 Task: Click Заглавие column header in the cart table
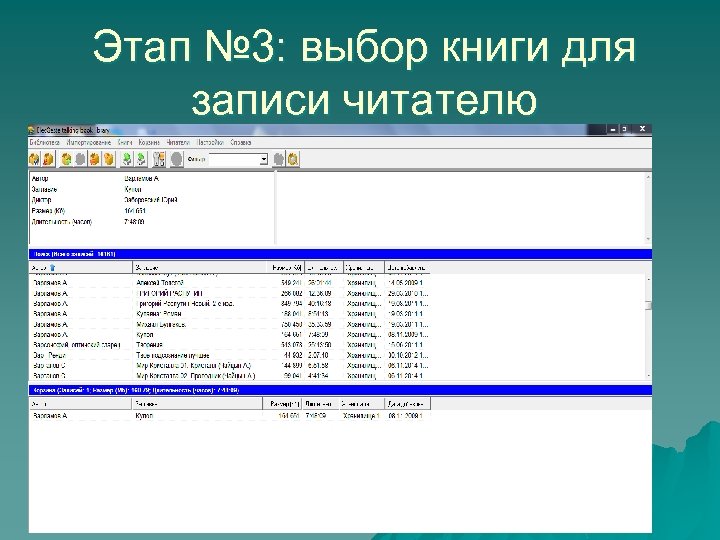pyautogui.click(x=197, y=404)
